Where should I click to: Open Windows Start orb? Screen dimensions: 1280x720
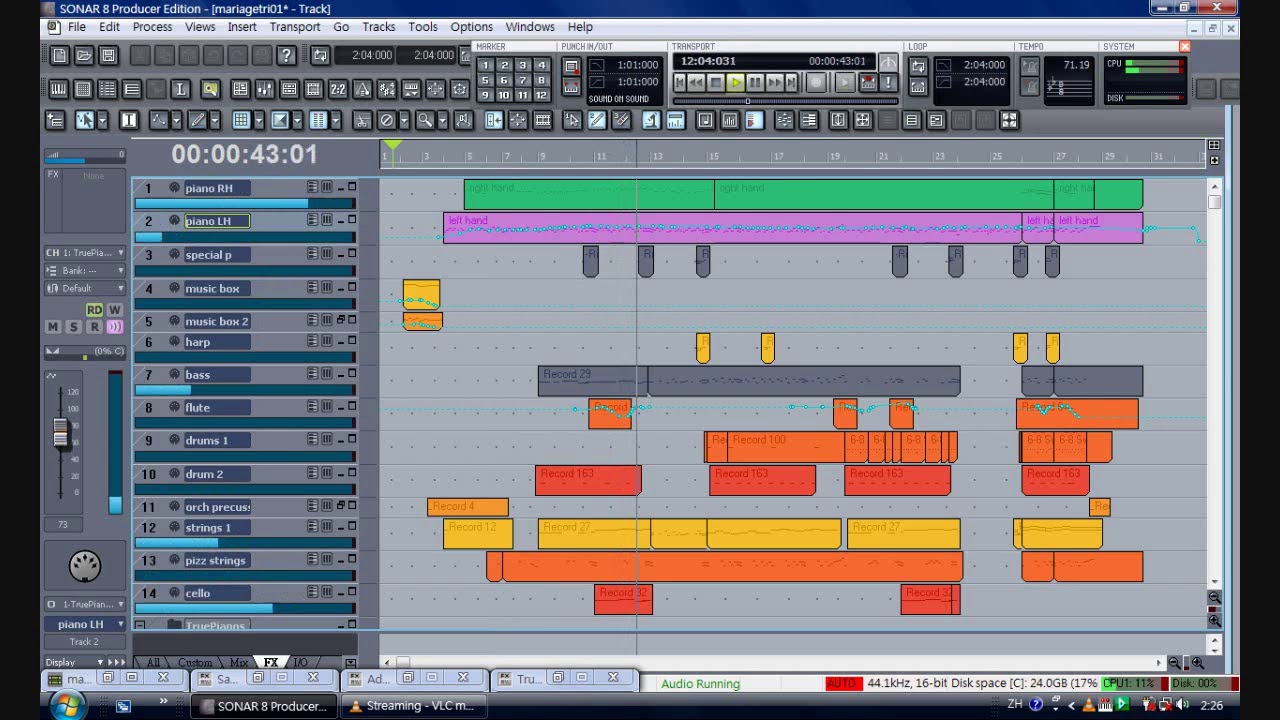[x=68, y=705]
